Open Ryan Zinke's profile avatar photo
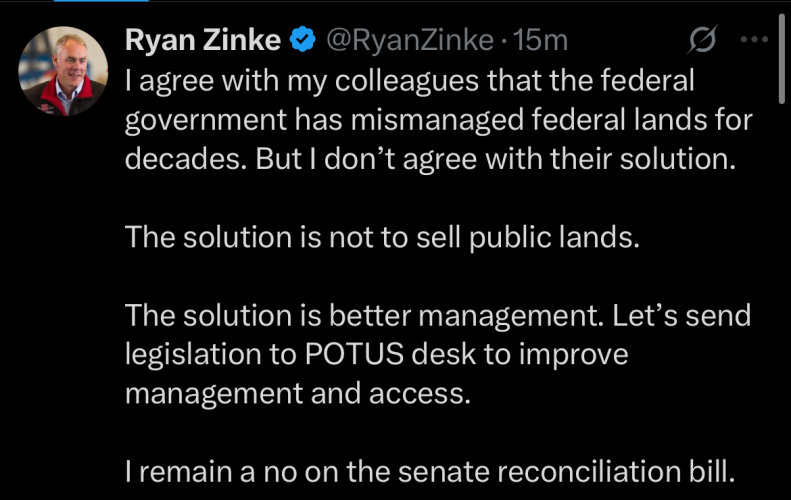 tap(64, 71)
